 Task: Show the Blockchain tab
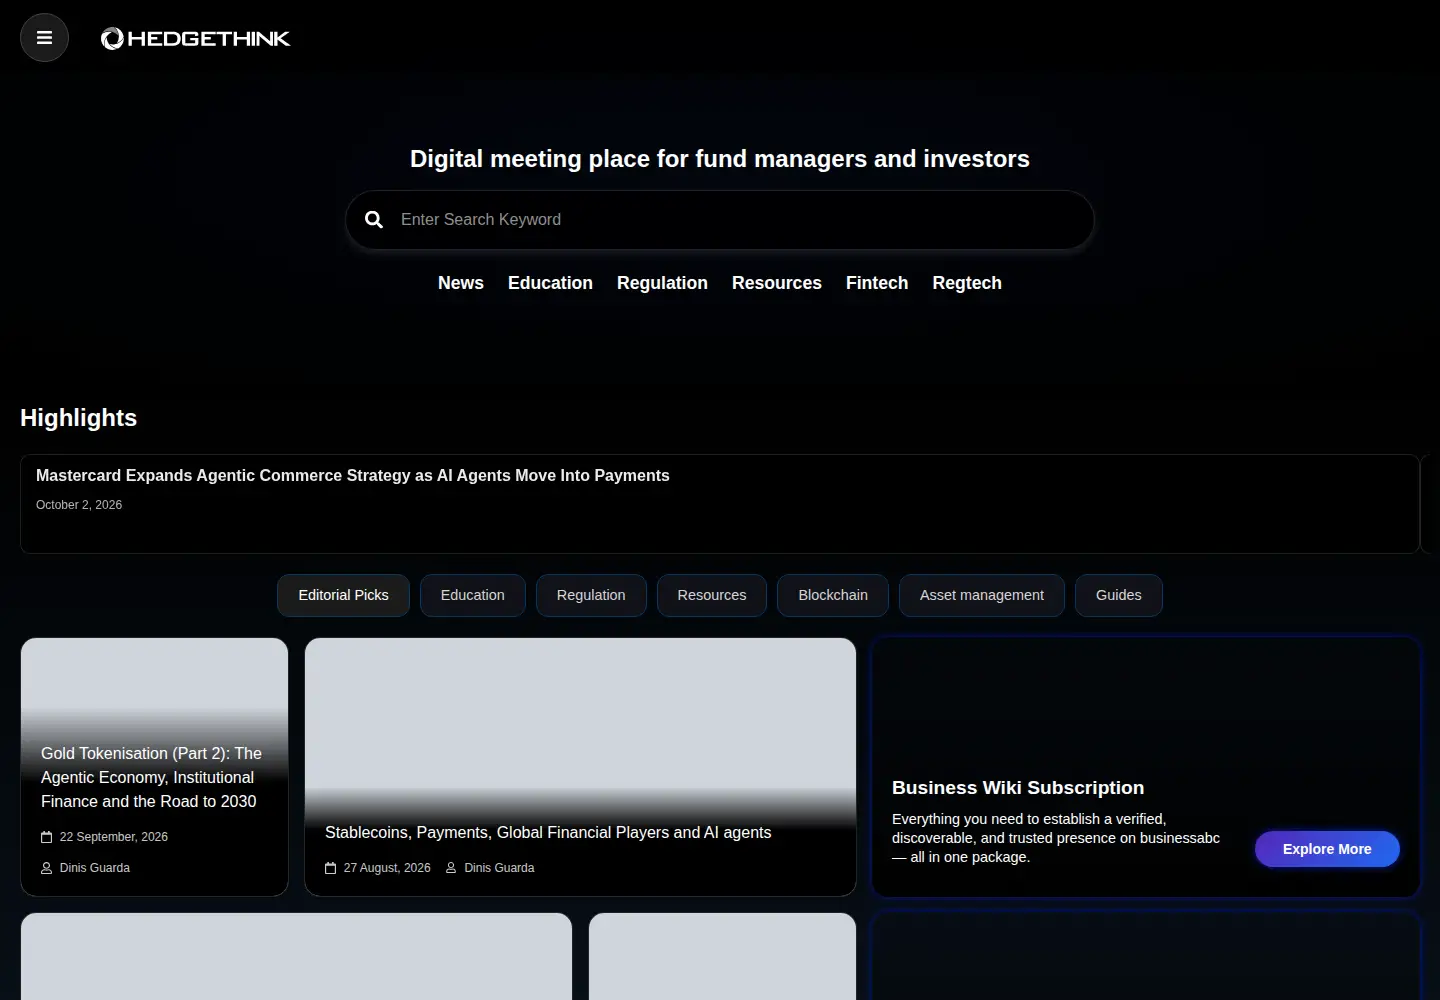coord(833,595)
